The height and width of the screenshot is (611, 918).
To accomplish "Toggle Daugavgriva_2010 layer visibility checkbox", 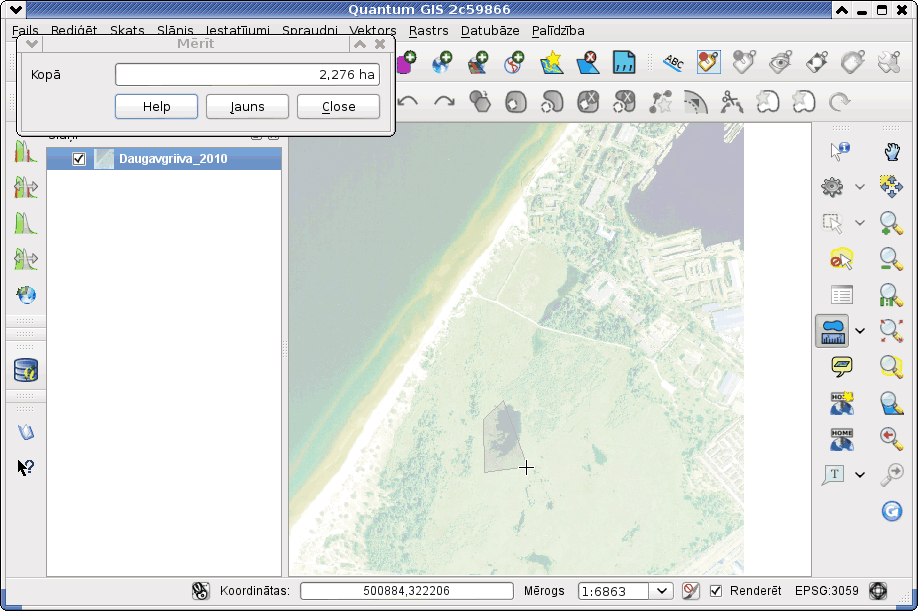I will [x=79, y=159].
